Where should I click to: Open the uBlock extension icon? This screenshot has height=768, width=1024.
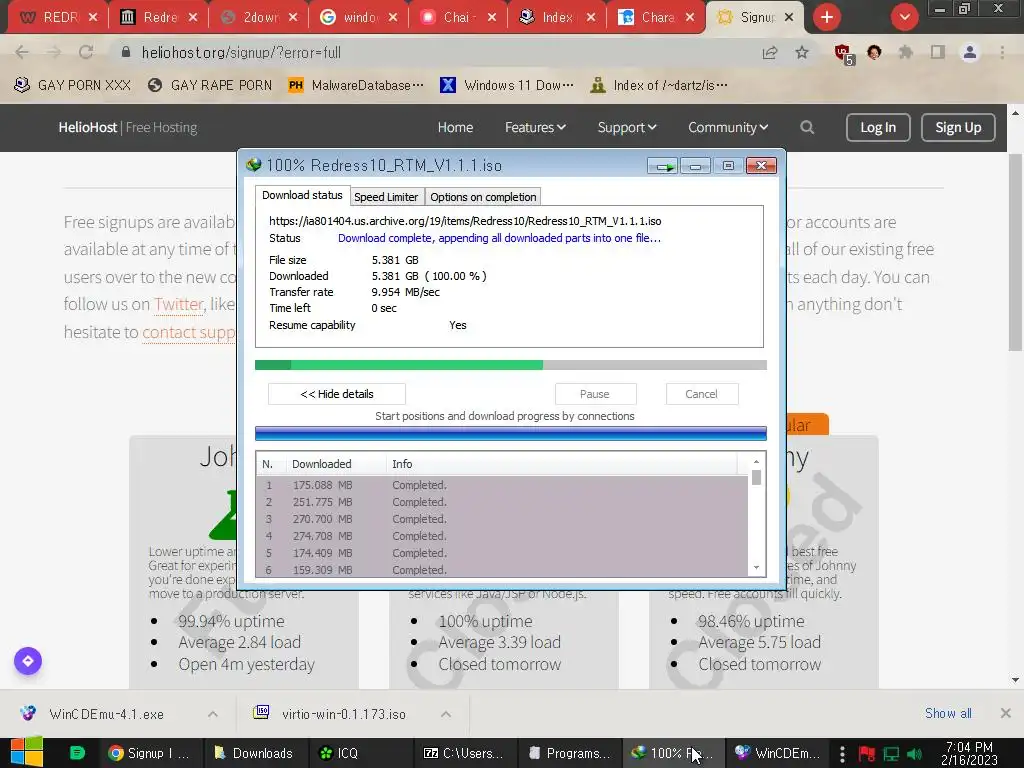843,53
